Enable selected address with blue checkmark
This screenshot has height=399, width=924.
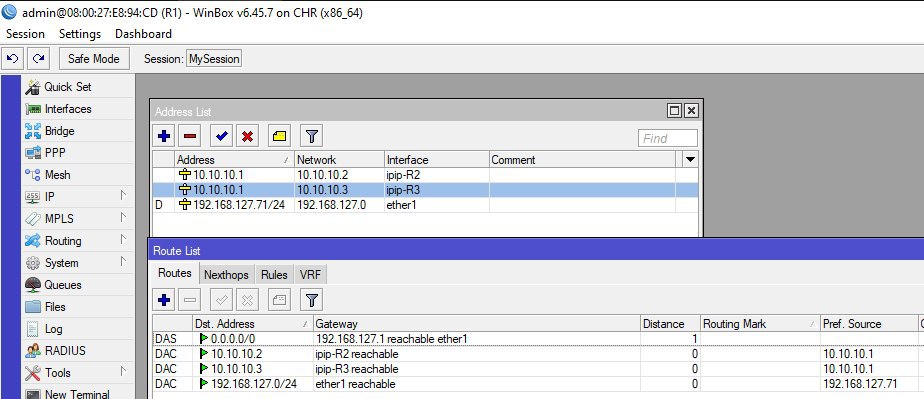(x=222, y=136)
